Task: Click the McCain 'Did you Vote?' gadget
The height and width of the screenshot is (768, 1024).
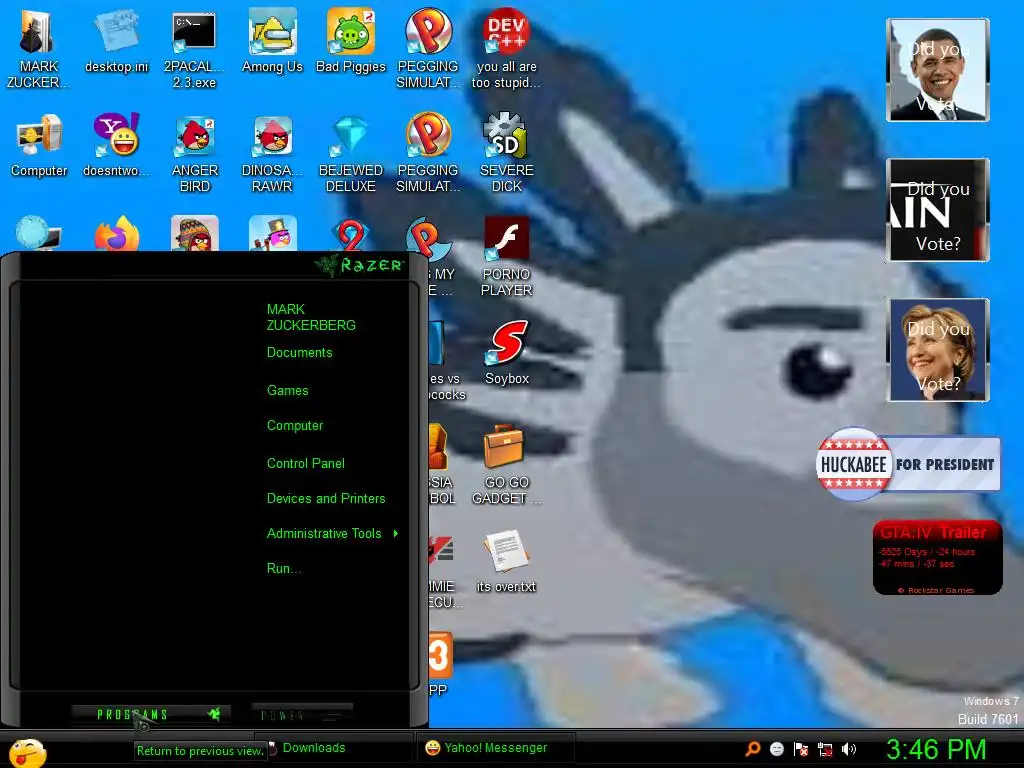Action: tap(938, 210)
